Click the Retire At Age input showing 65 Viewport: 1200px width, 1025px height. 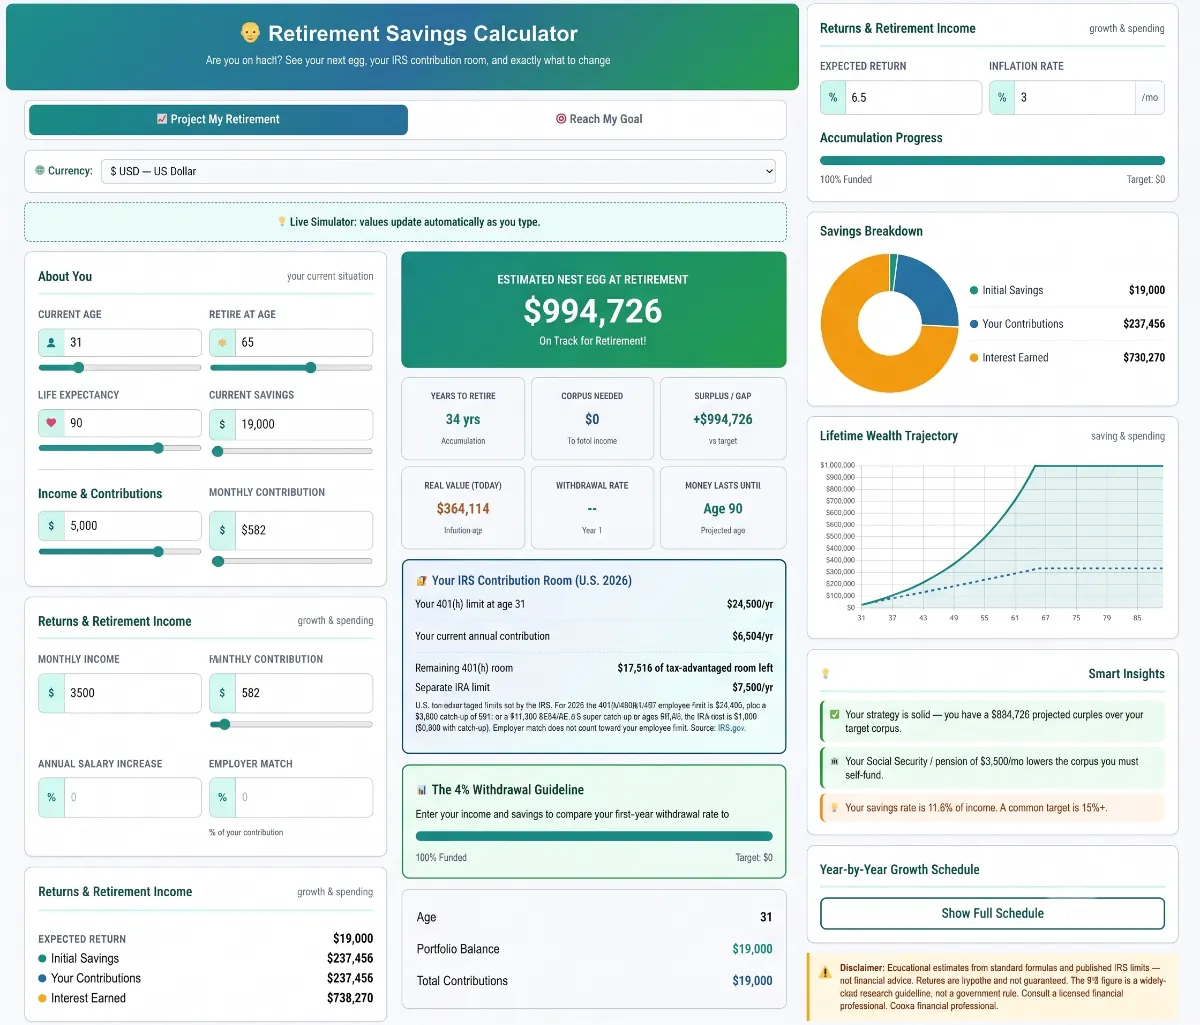point(303,342)
